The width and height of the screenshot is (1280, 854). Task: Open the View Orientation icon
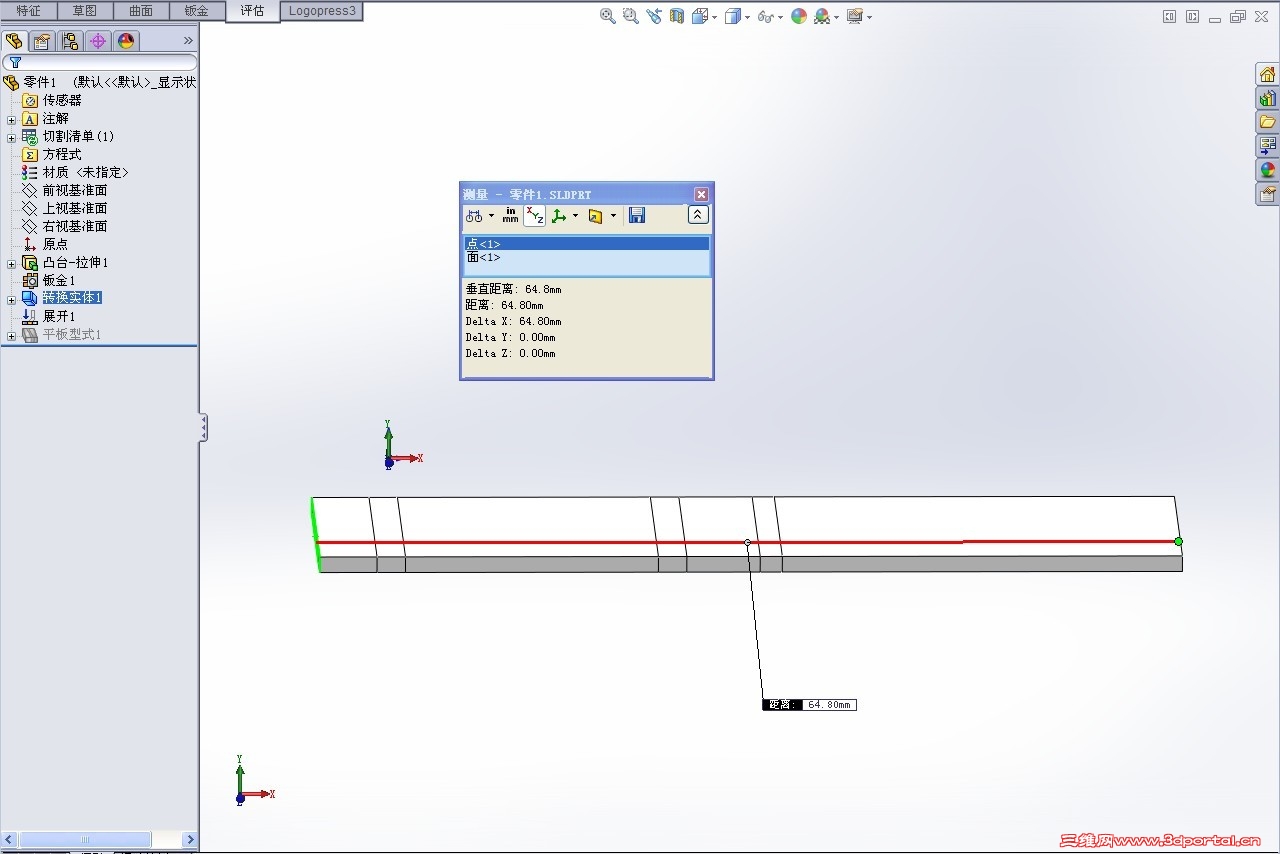tap(700, 16)
